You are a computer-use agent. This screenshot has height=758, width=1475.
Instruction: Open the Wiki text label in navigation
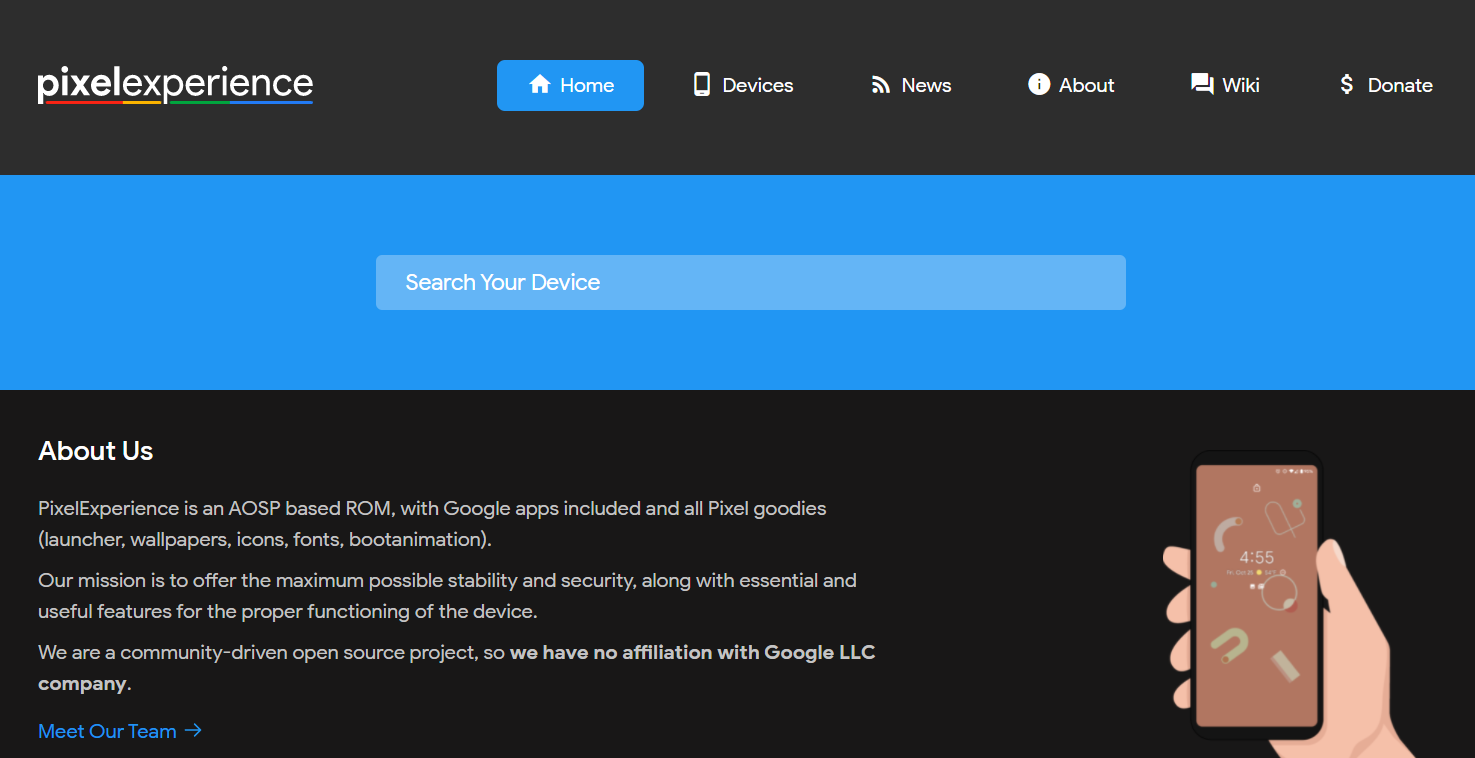tap(1241, 85)
